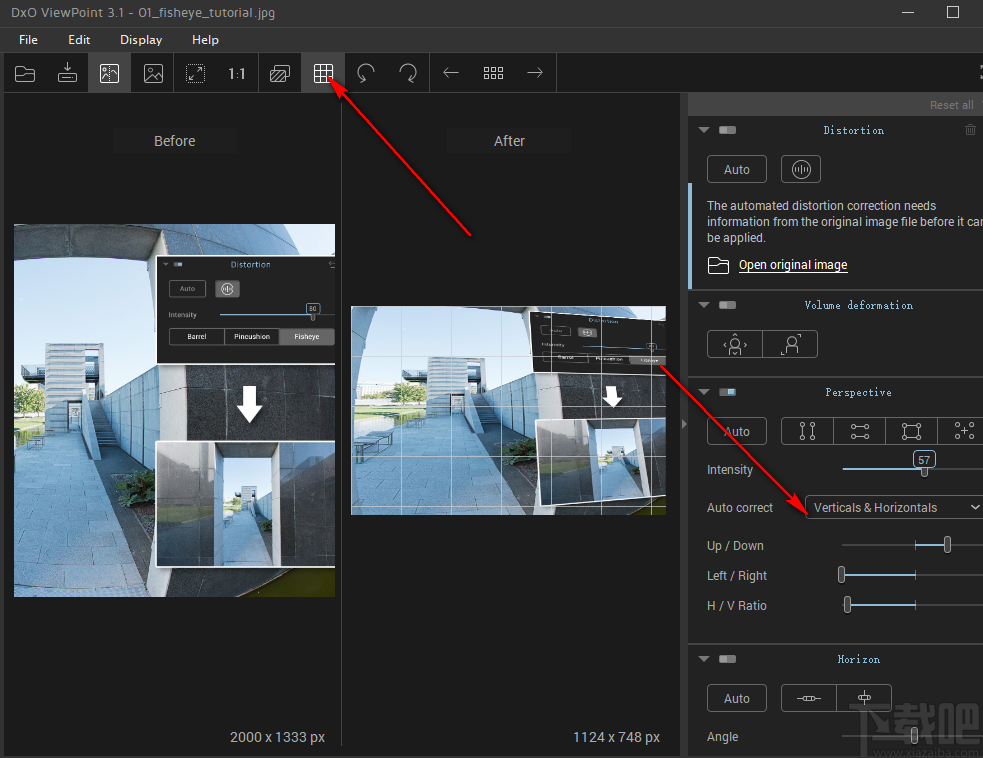This screenshot has width=983, height=758.
Task: Collapse the right panel with side arrow
Action: 684,424
